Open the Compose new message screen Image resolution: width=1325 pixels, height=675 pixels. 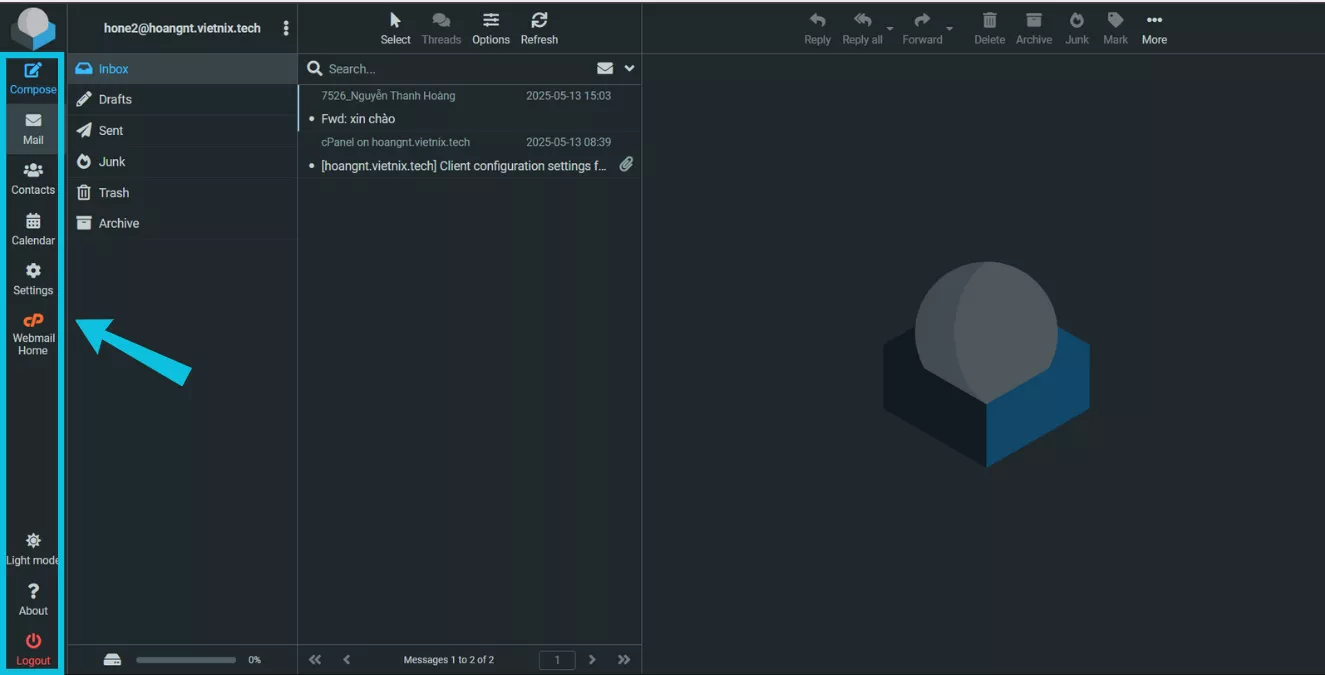pyautogui.click(x=33, y=77)
